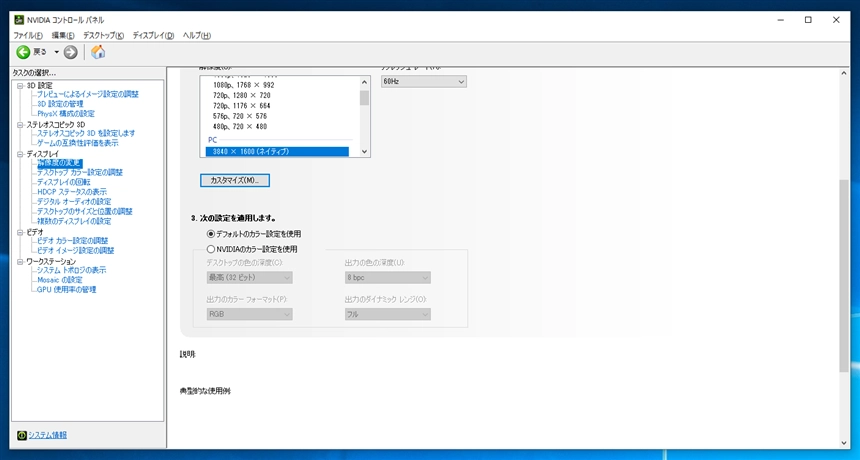The height and width of the screenshot is (460, 860).
Task: Open the ディスプレイ(D) menu
Action: coord(153,36)
